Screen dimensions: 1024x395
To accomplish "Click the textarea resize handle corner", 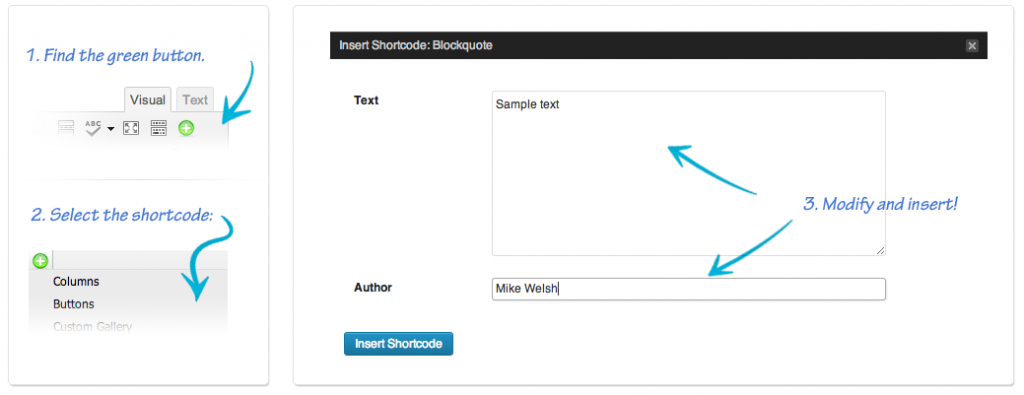I will (881, 251).
